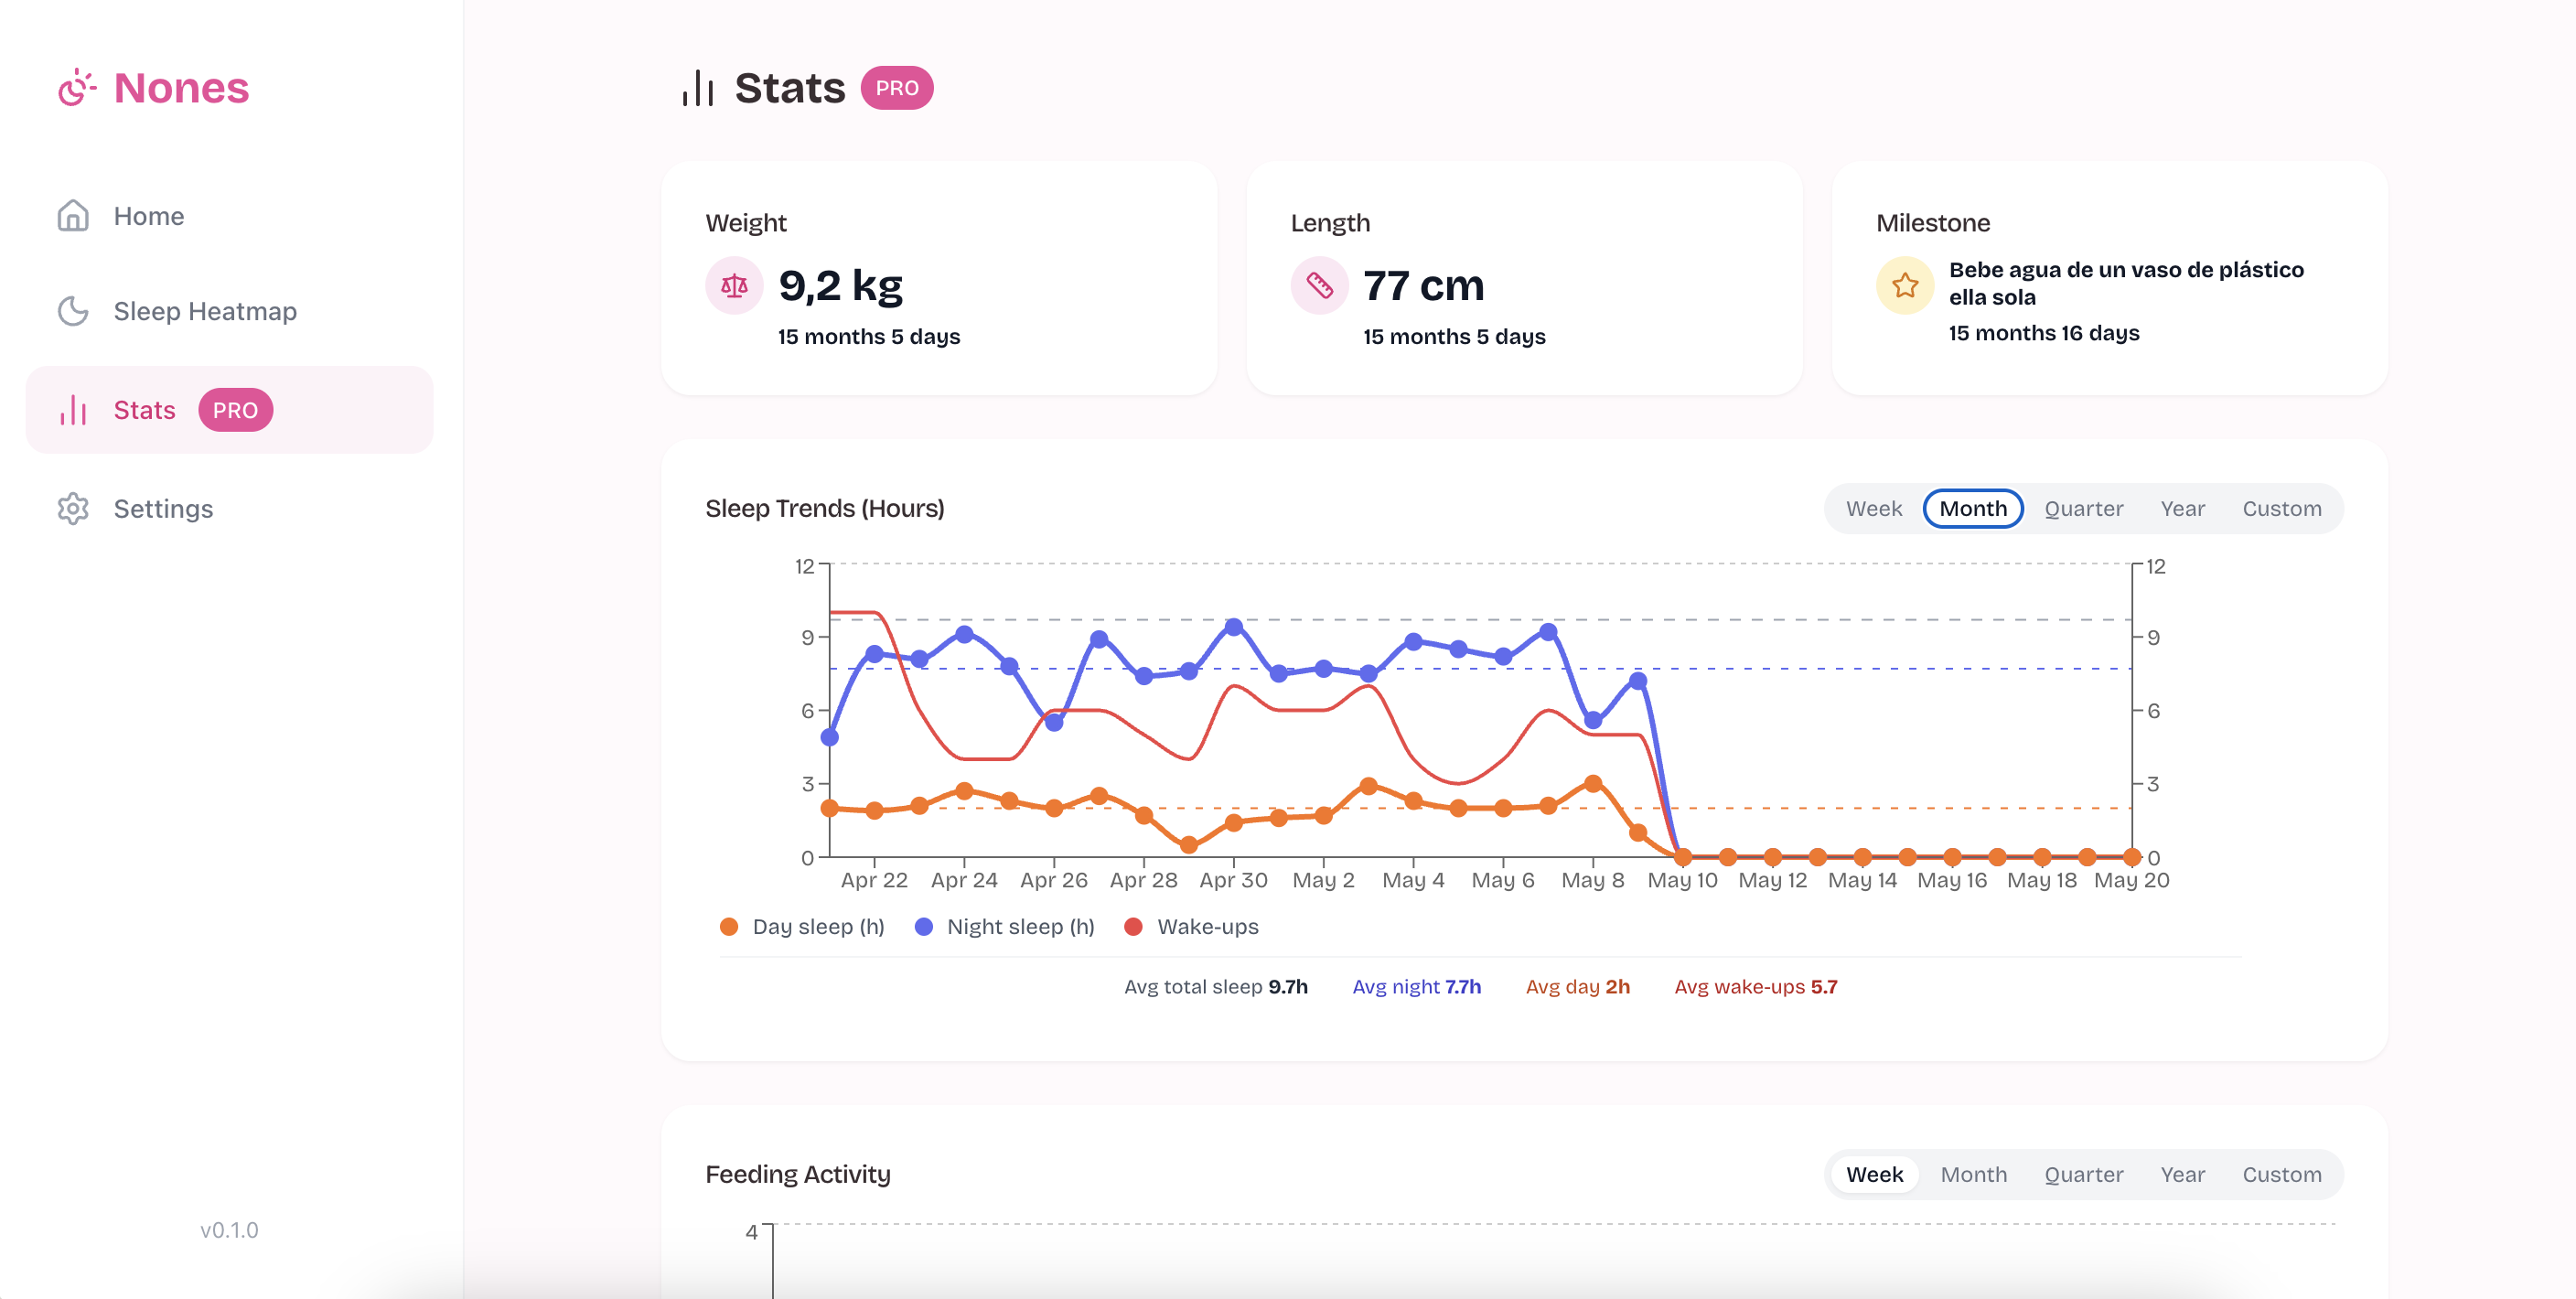The height and width of the screenshot is (1299, 2576).
Task: Click the Nones logo icon
Action: tap(77, 88)
